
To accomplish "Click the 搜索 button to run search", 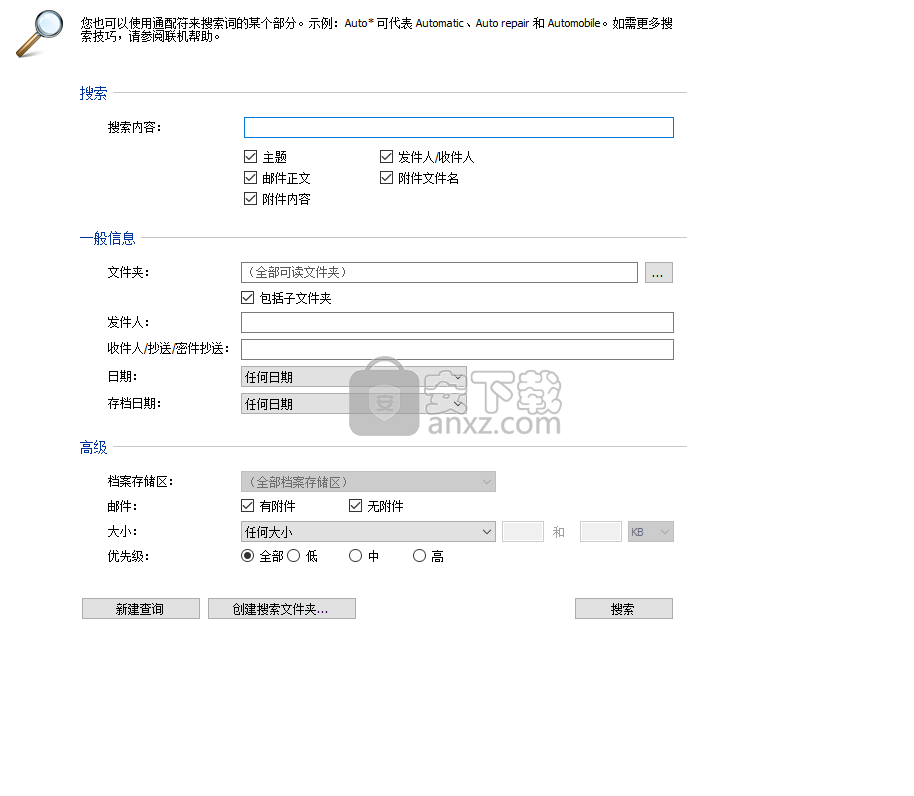I will pyautogui.click(x=624, y=609).
